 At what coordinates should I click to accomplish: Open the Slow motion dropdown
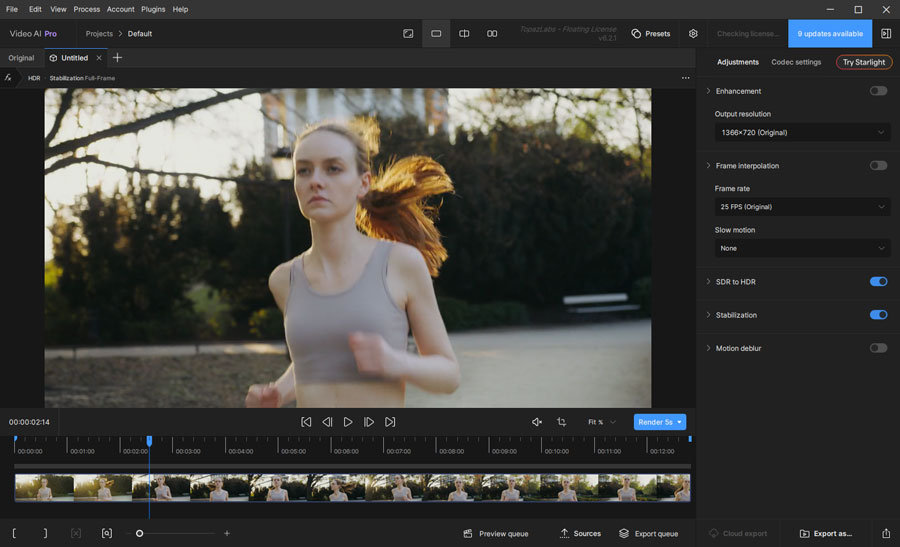coord(802,248)
